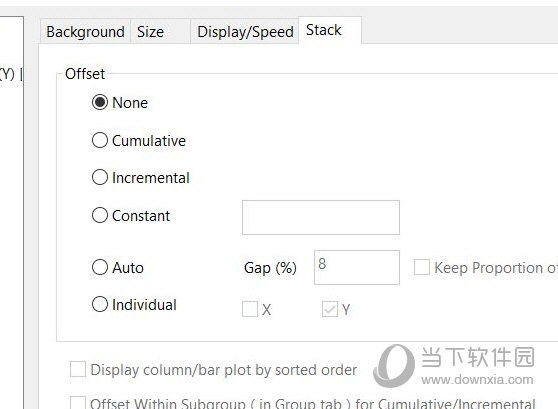Click the Gap (%) input field

pos(357,267)
